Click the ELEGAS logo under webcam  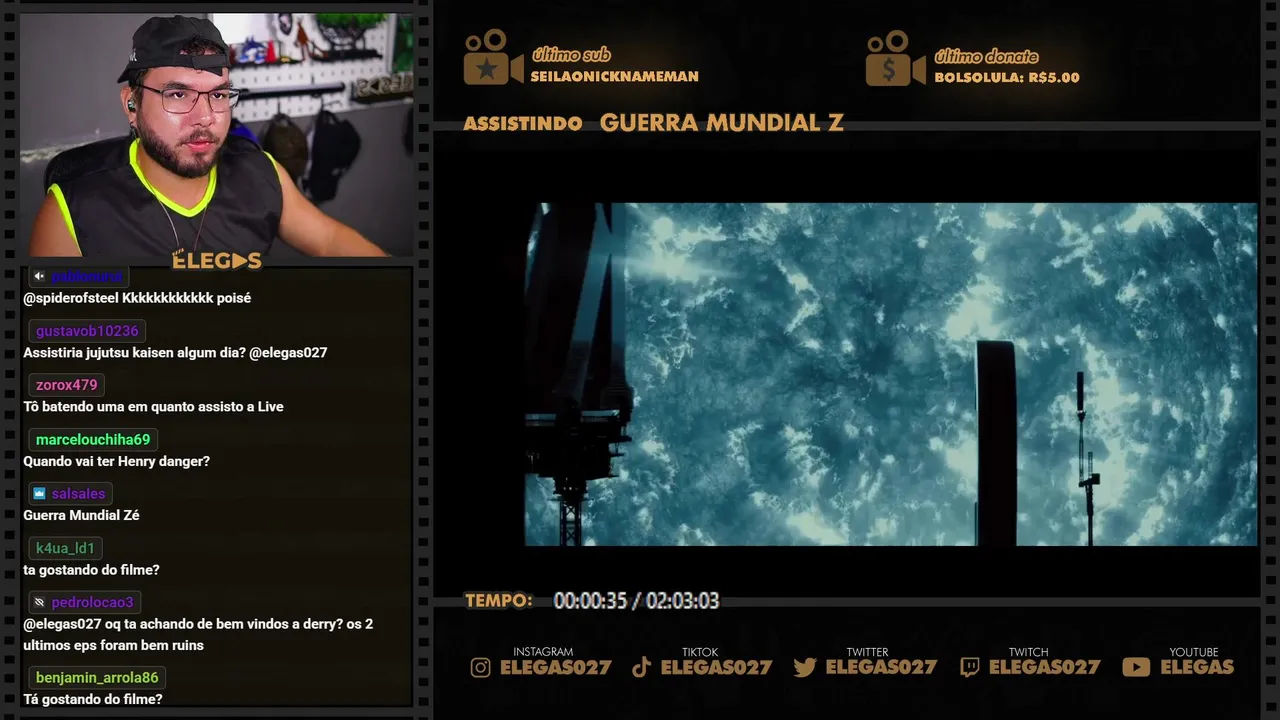tap(217, 261)
